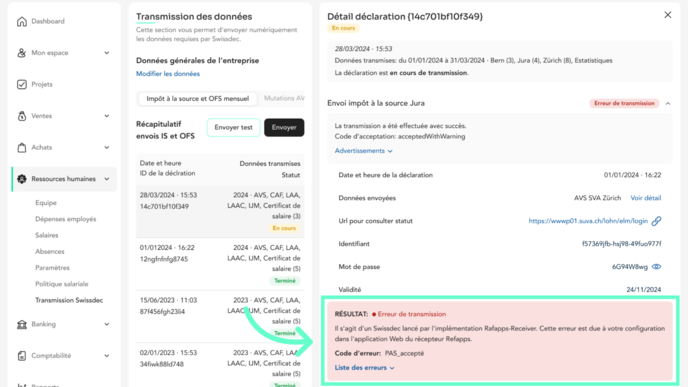Click the Ressources humaines icon

tap(22, 179)
